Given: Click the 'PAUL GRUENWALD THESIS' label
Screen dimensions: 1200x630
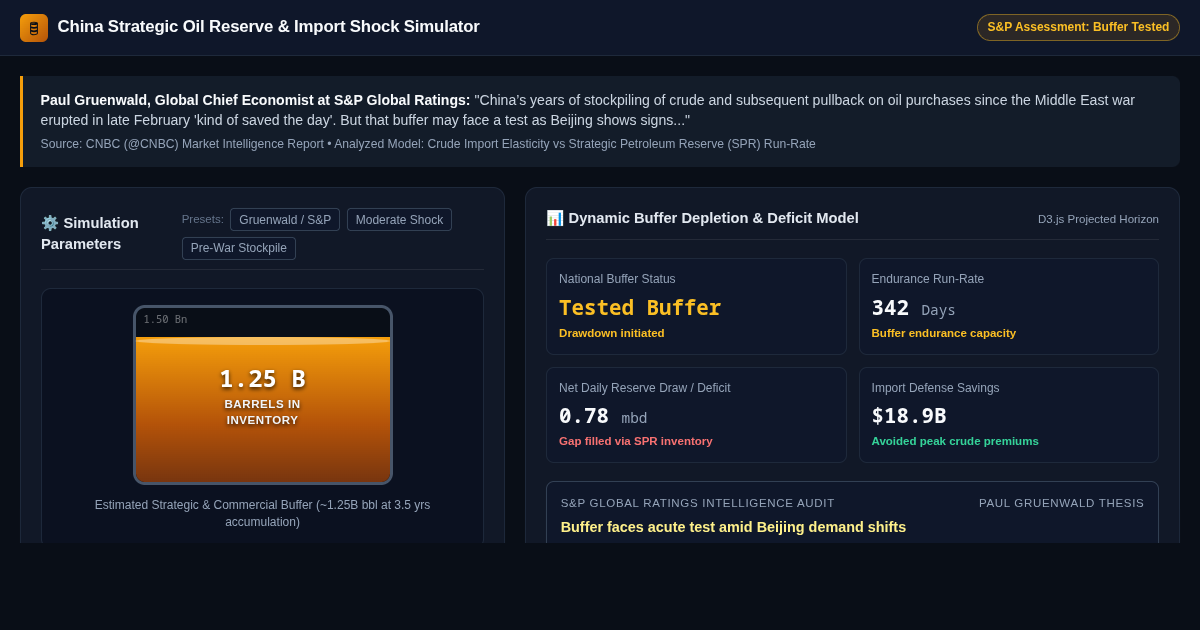Looking at the screenshot, I should point(1061,503).
